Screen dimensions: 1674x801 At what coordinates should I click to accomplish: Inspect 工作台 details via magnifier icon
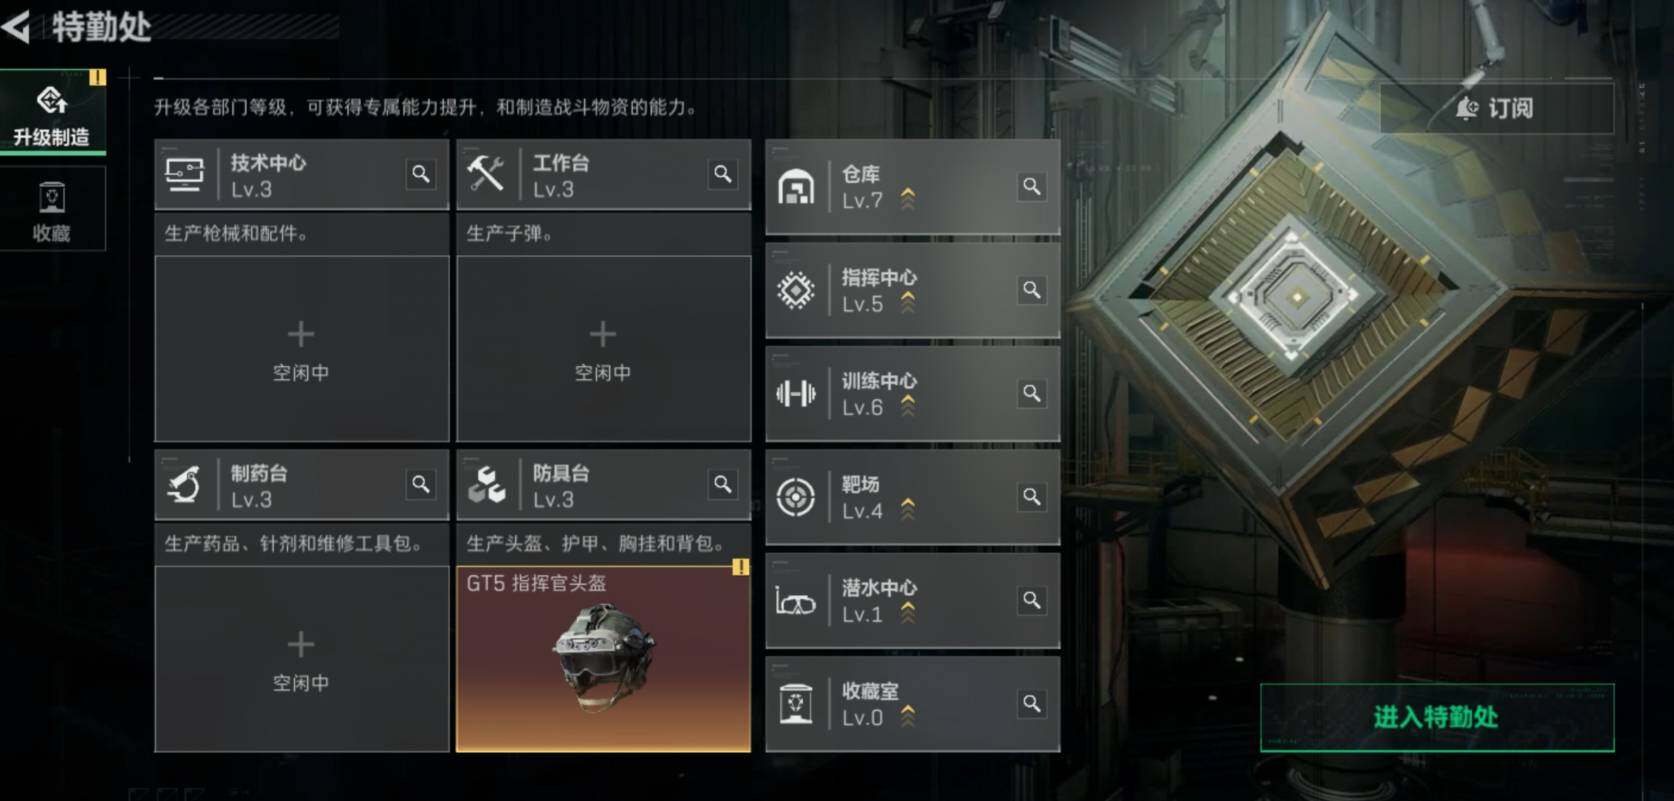[722, 174]
